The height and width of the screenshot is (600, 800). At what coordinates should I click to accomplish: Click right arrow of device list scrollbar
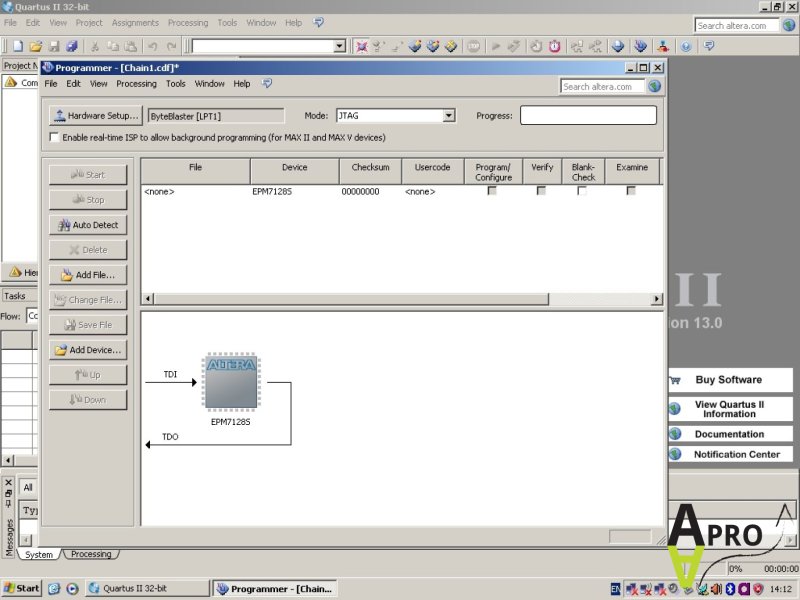click(x=657, y=299)
